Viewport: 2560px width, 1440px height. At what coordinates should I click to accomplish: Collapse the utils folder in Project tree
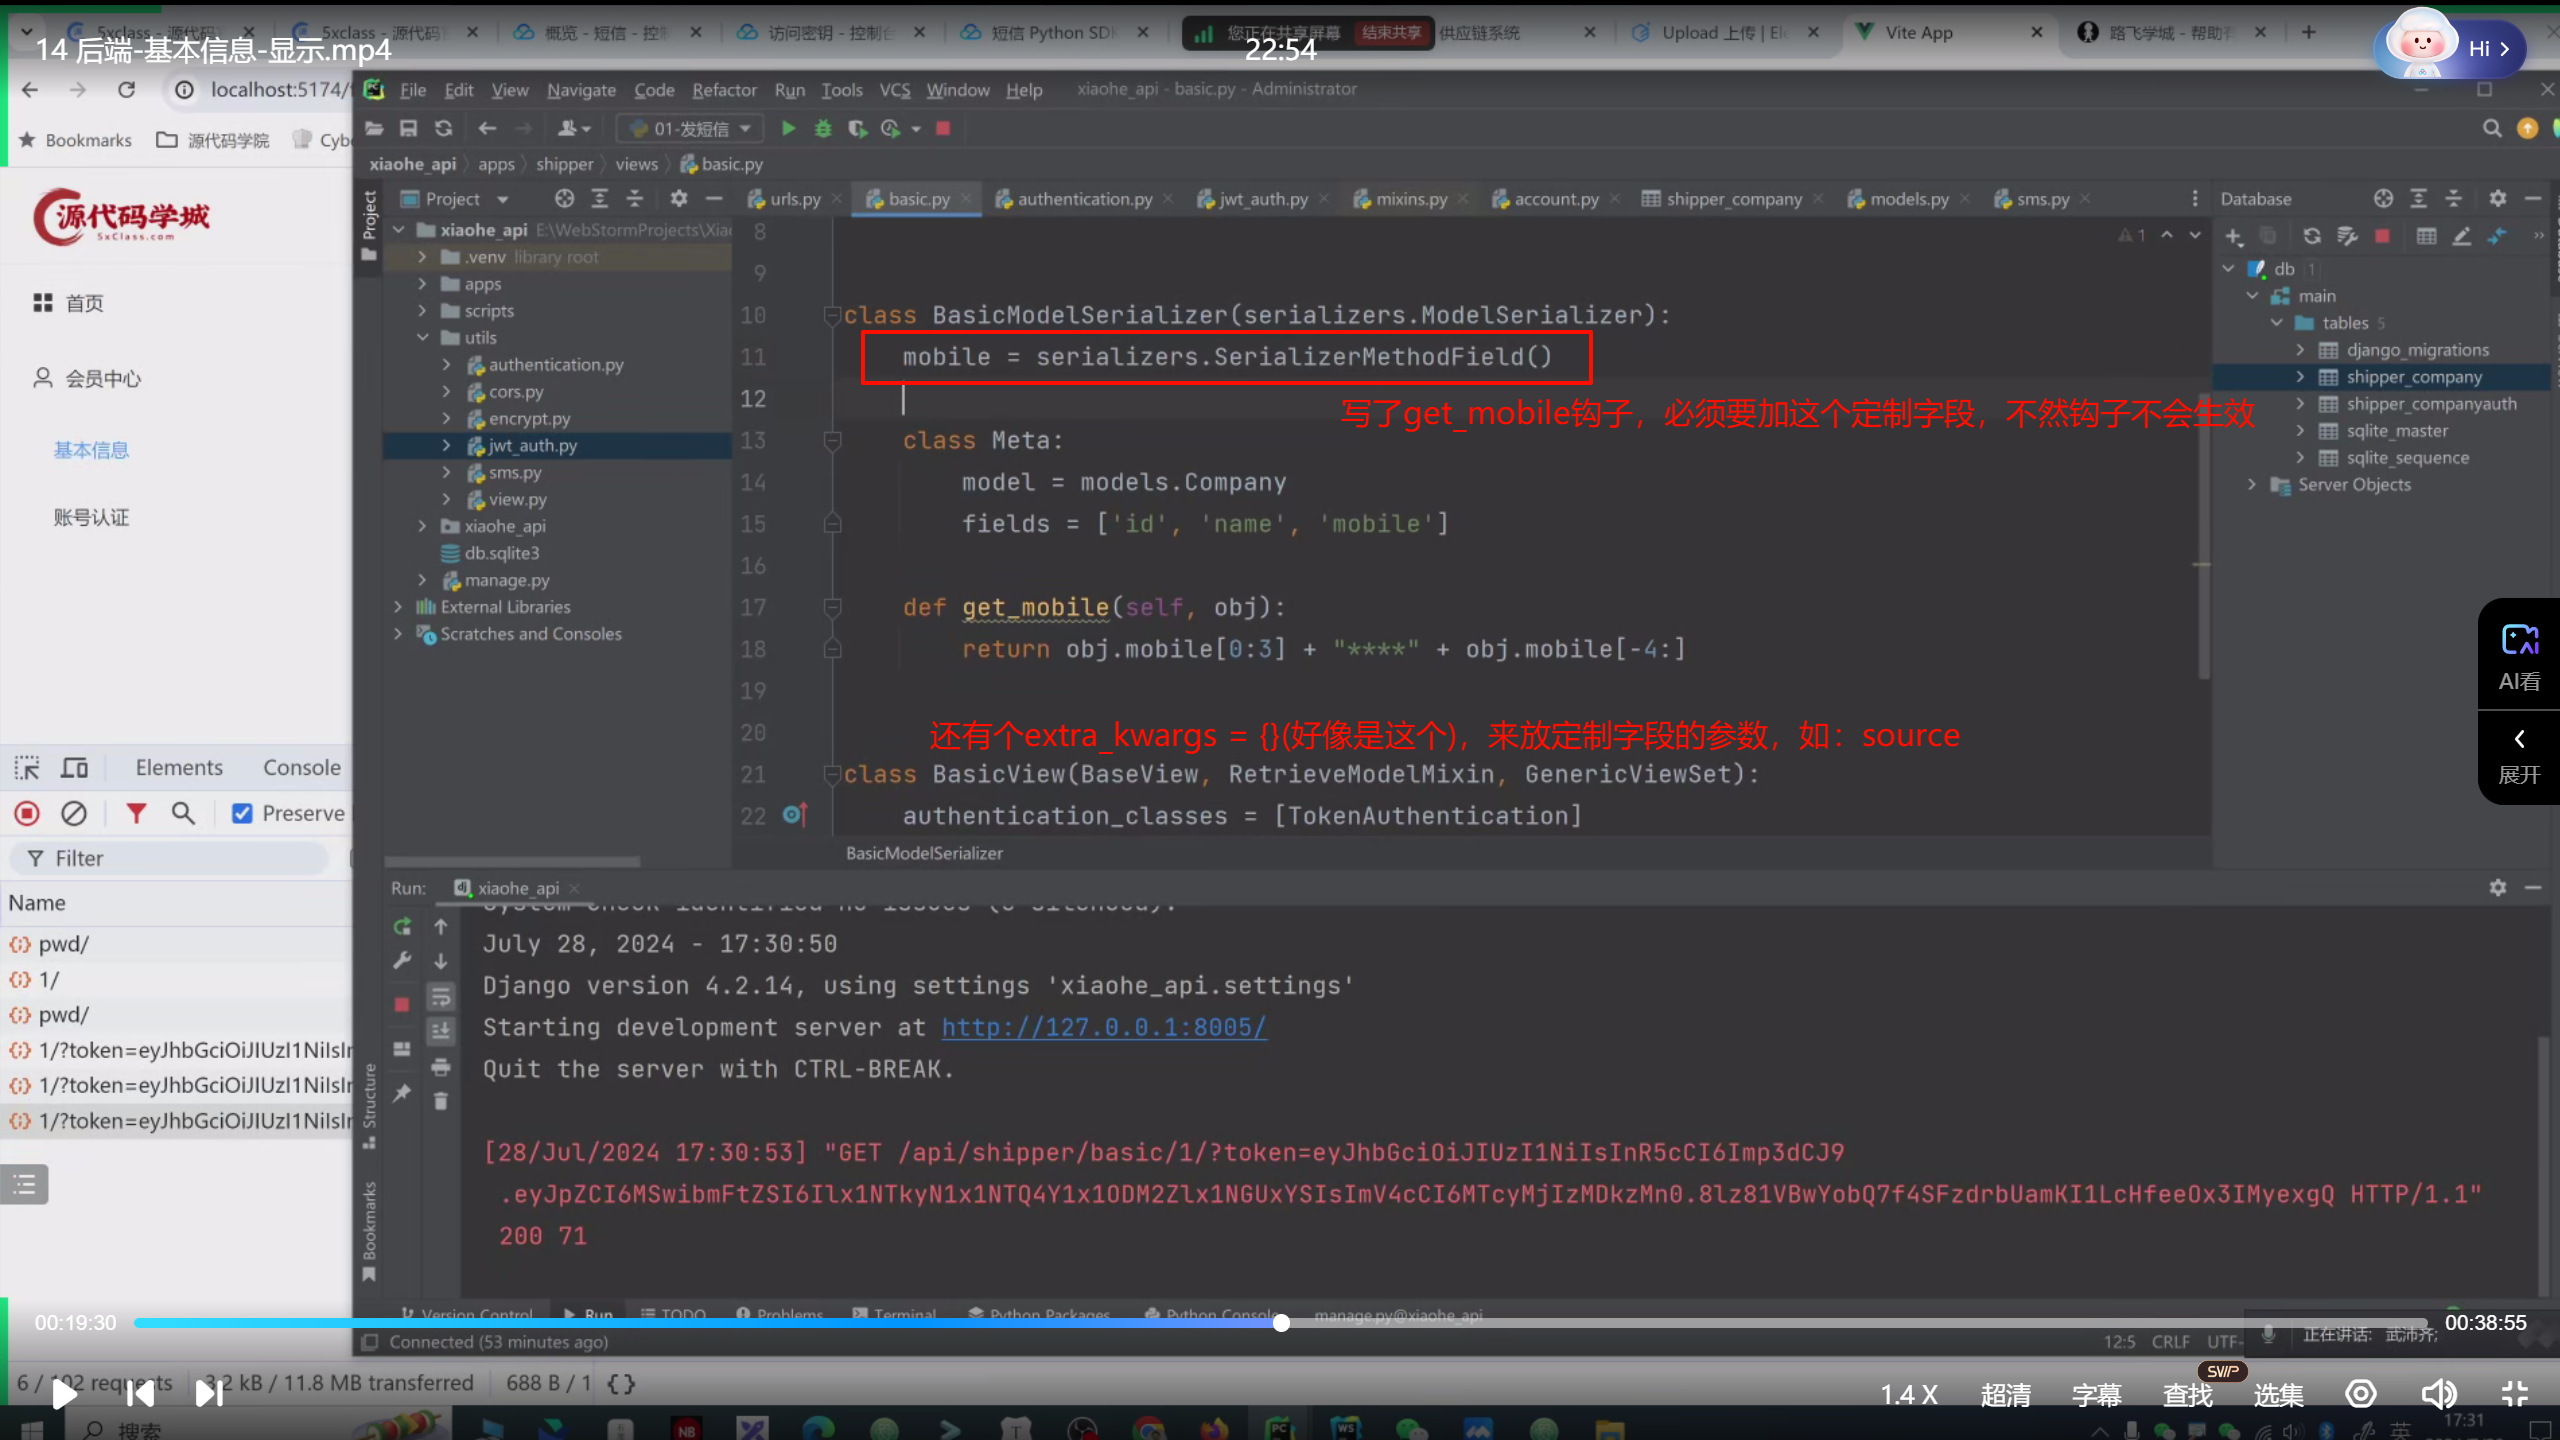click(x=422, y=338)
